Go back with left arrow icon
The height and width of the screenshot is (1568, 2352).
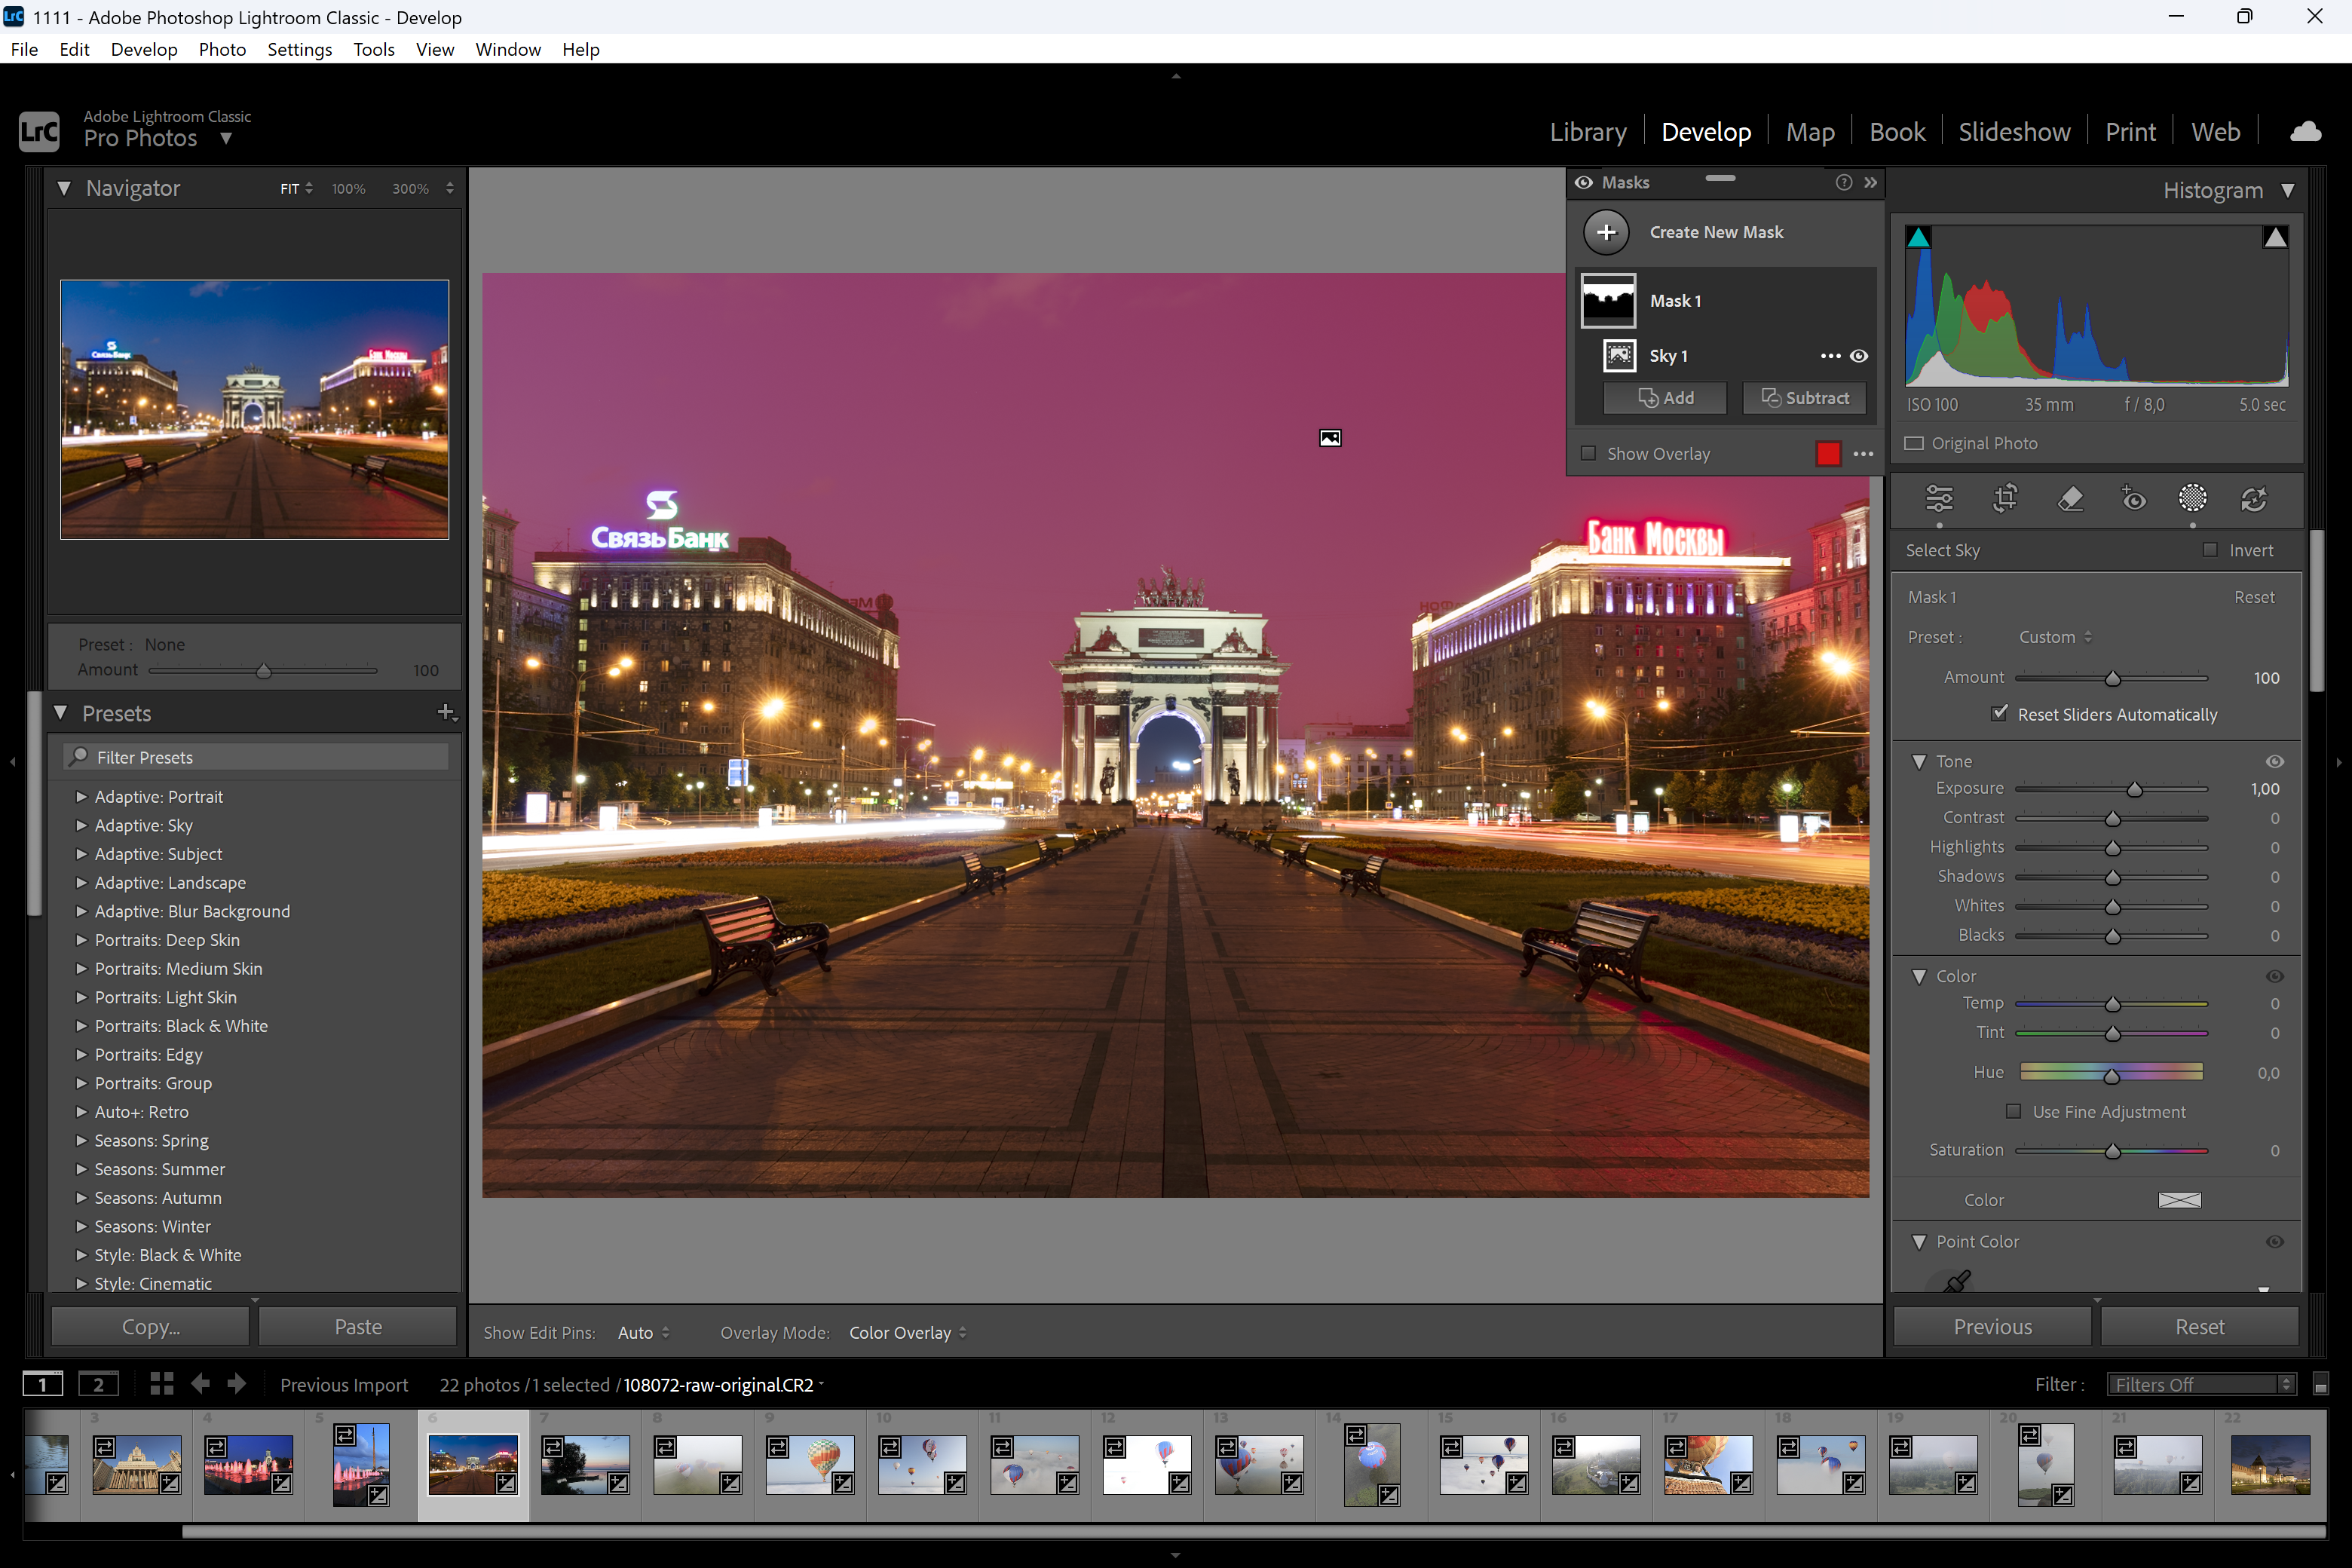click(200, 1384)
